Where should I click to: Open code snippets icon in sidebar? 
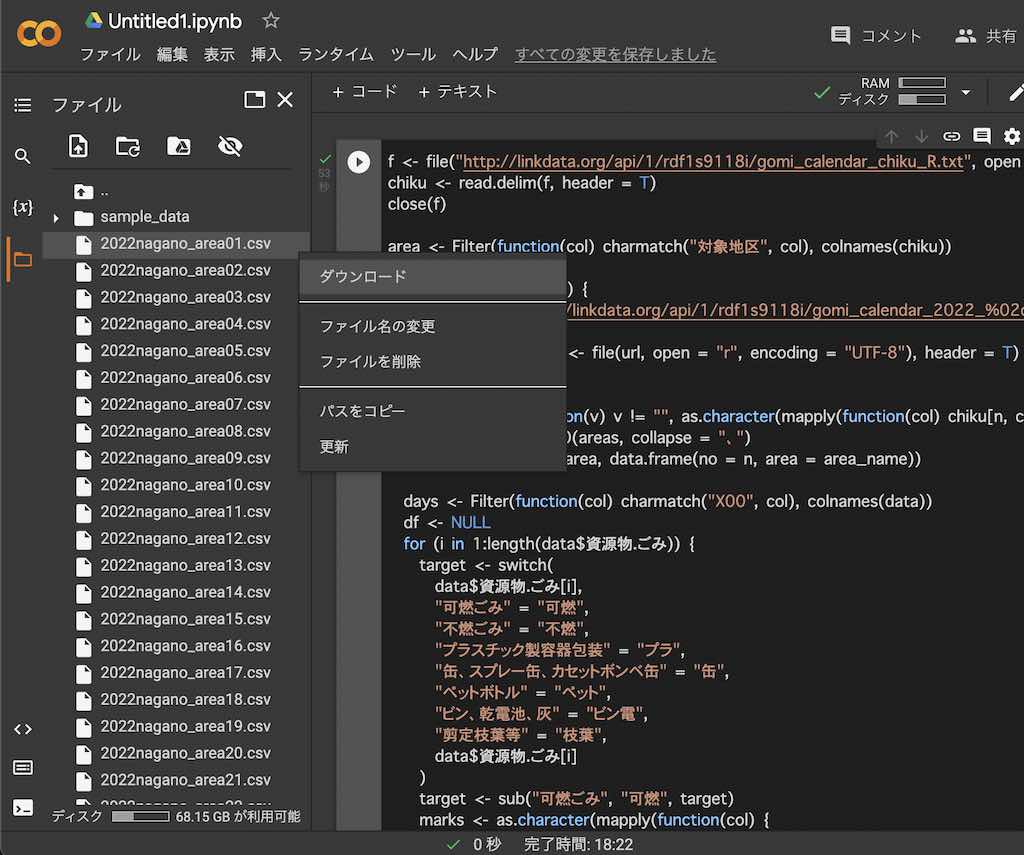22,729
